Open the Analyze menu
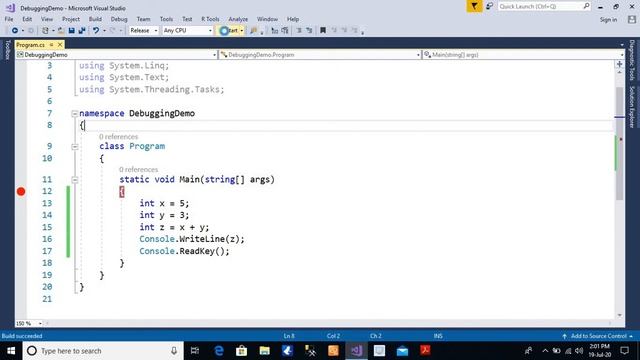The width and height of the screenshot is (640, 360). (x=238, y=19)
